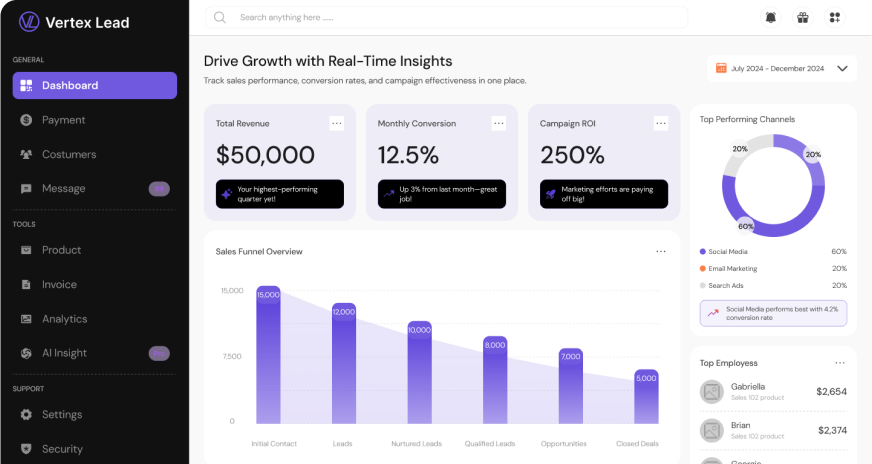Open the Analytics sidebar item
872x464 pixels.
[x=64, y=319]
